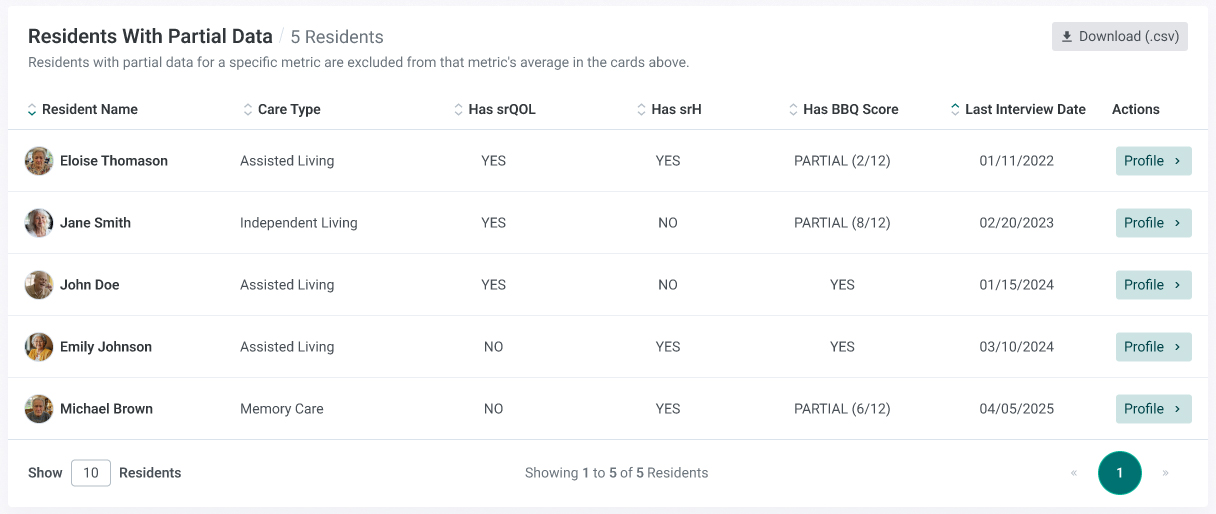Open Jane Smith's Profile button

tap(1153, 223)
